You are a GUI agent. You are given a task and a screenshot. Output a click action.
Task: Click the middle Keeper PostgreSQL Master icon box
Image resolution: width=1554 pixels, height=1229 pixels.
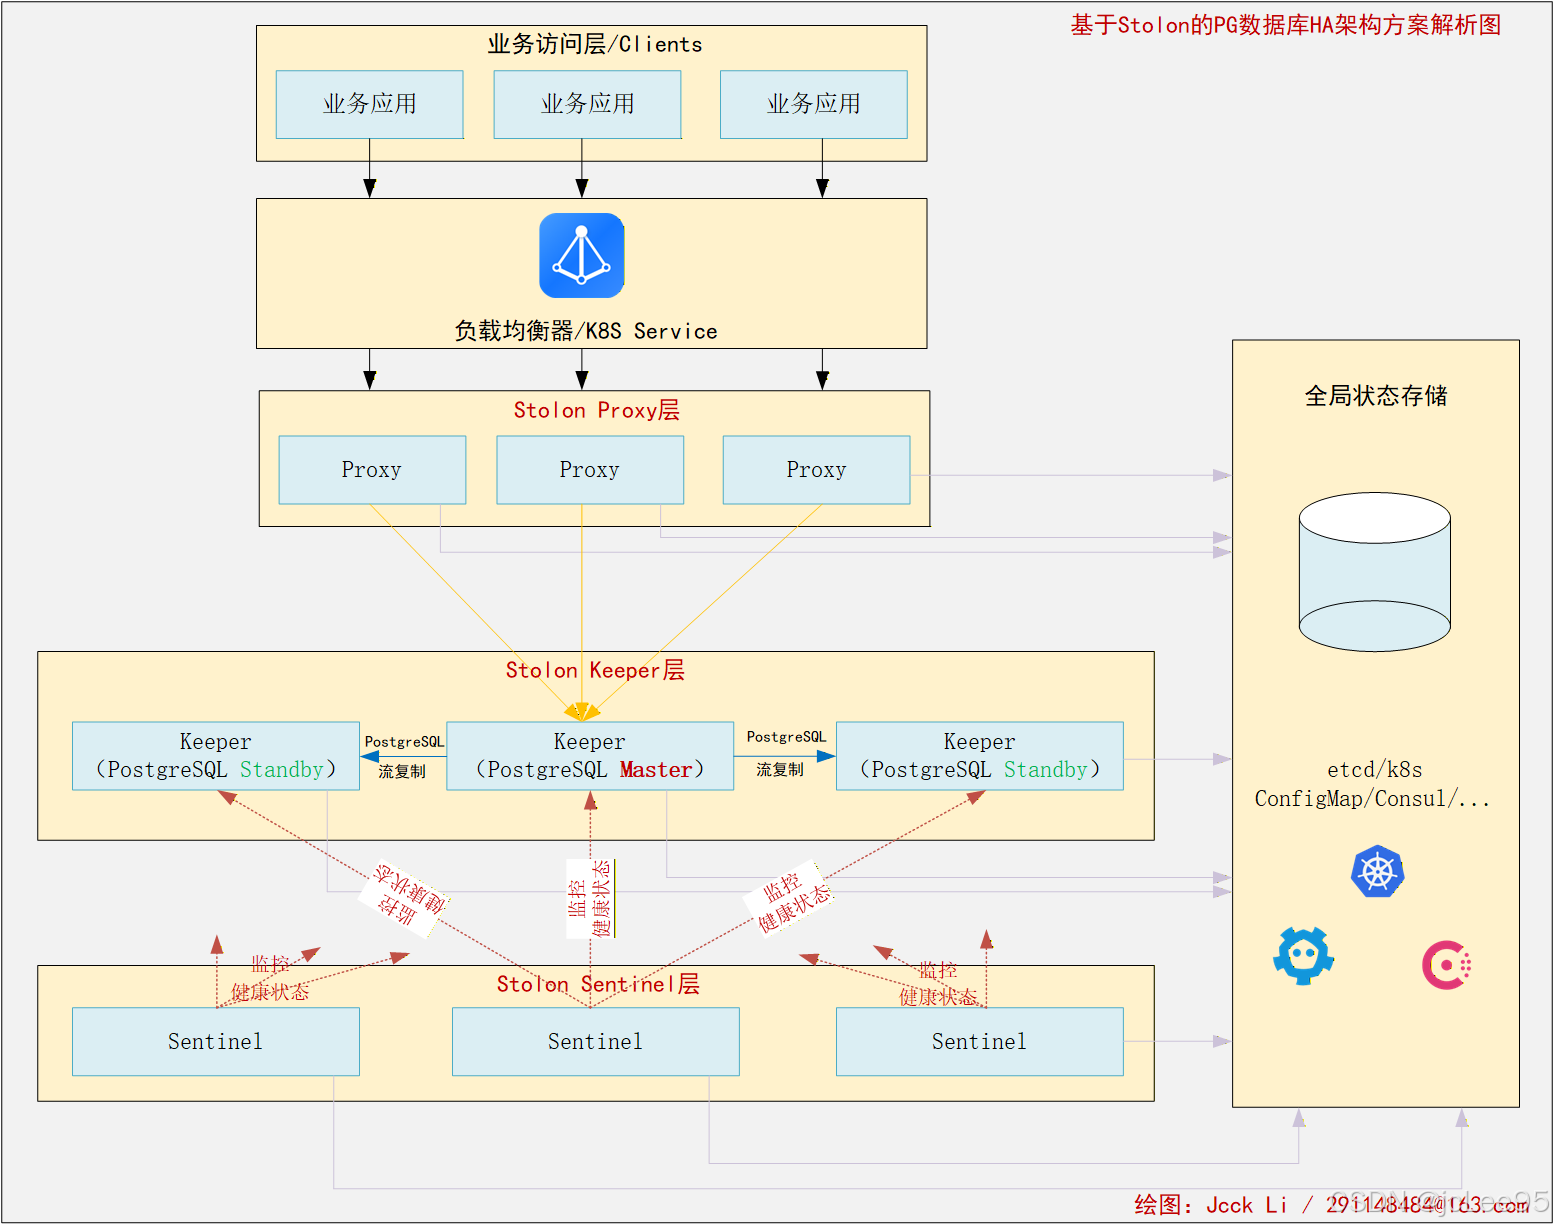click(x=589, y=756)
